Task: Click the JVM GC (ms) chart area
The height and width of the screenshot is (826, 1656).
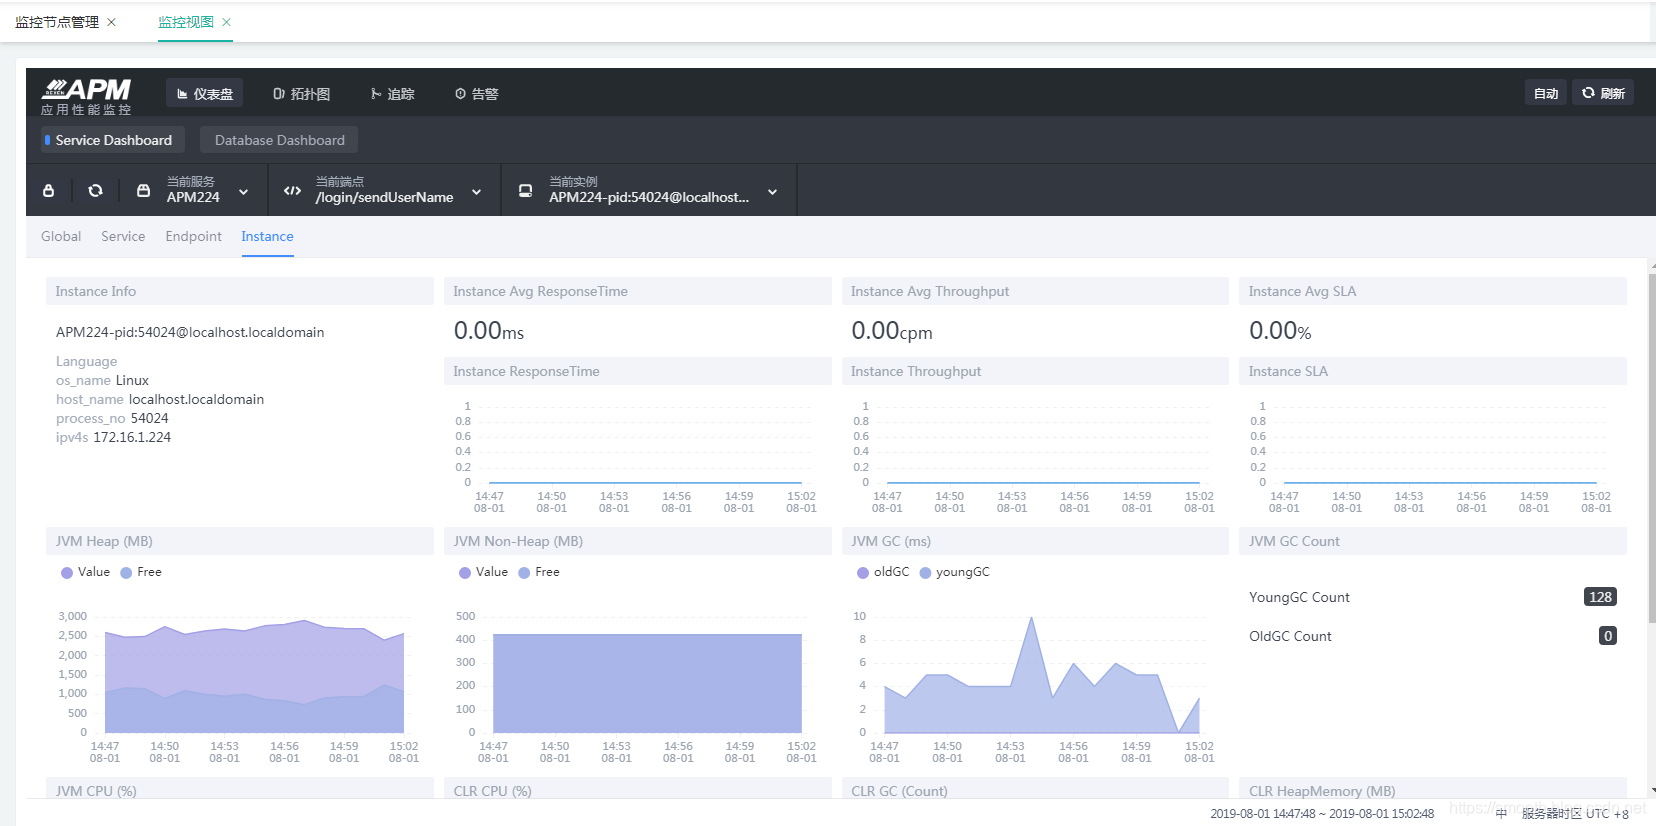Action: point(1042,676)
